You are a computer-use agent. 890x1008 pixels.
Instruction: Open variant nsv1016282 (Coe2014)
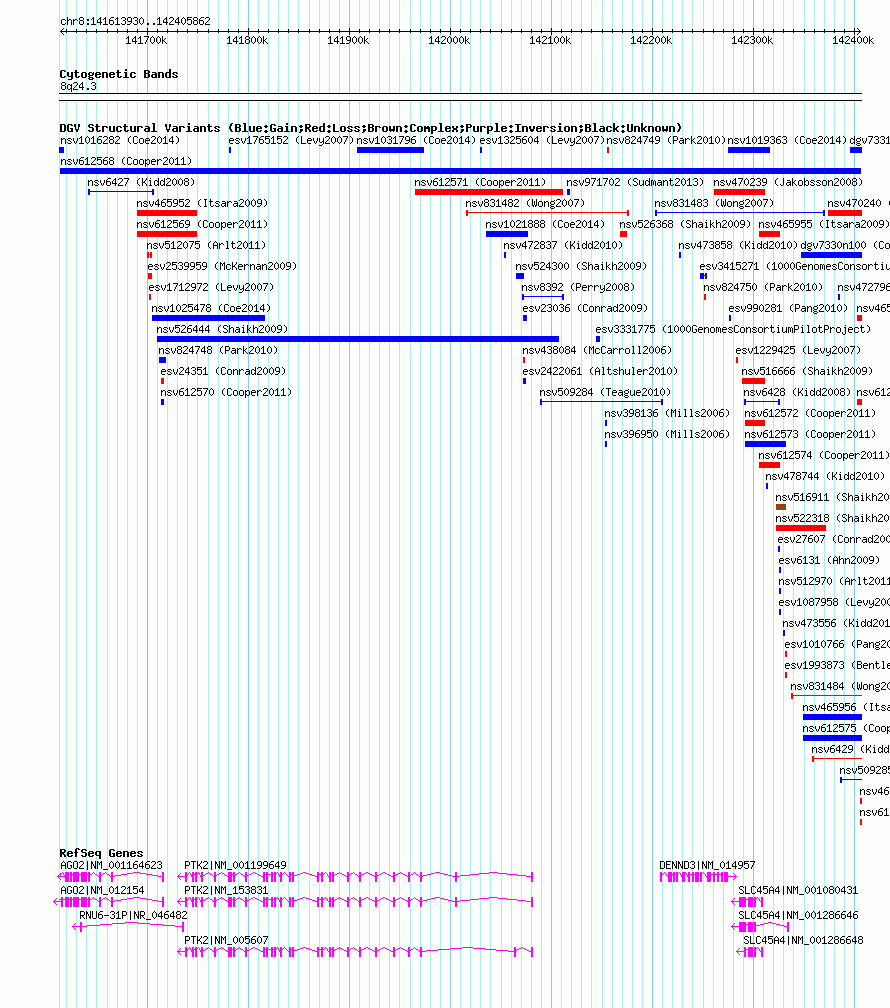(120, 140)
